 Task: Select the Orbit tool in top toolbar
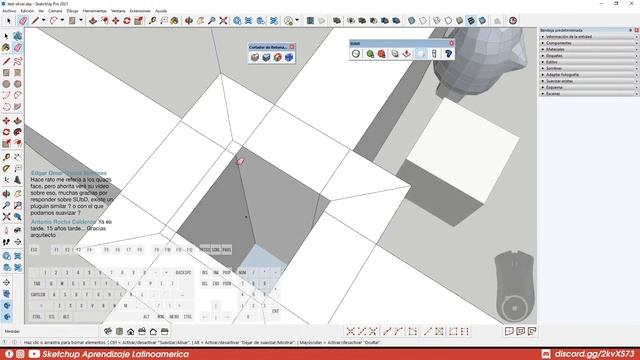click(x=189, y=20)
